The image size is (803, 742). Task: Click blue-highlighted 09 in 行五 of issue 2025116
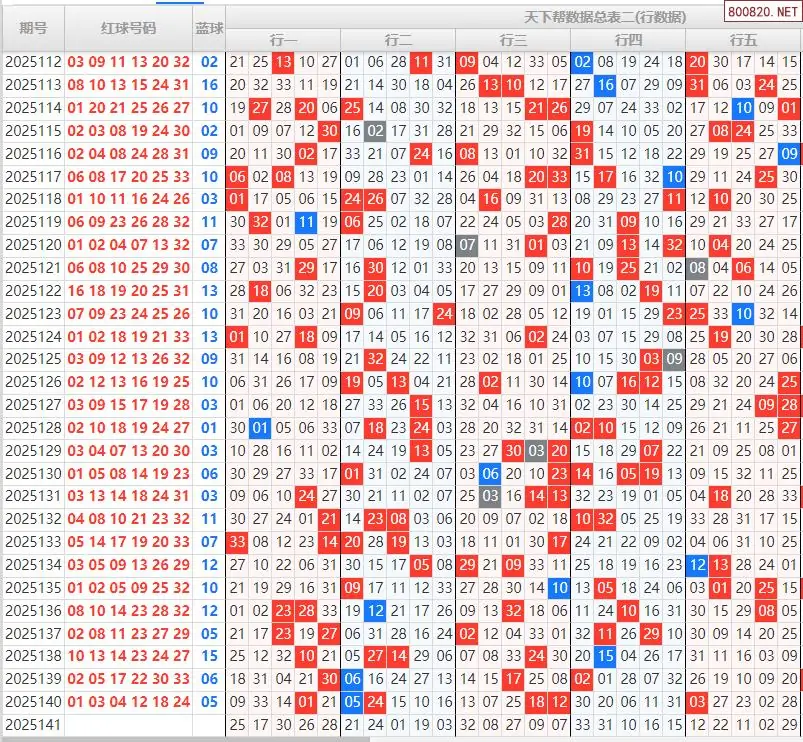[789, 154]
